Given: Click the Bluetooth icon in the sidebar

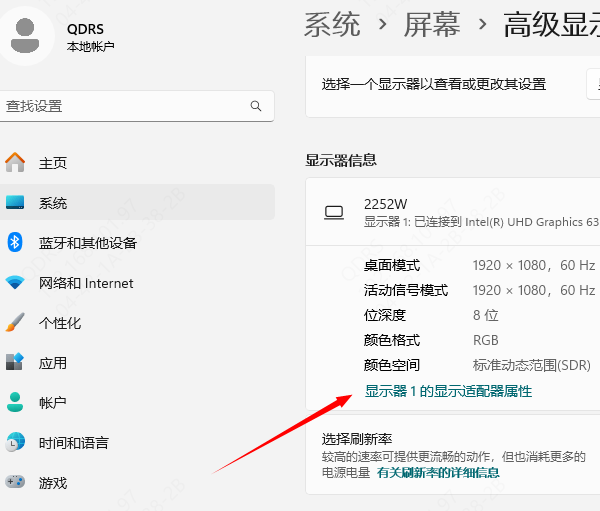Looking at the screenshot, I should click(x=15, y=242).
